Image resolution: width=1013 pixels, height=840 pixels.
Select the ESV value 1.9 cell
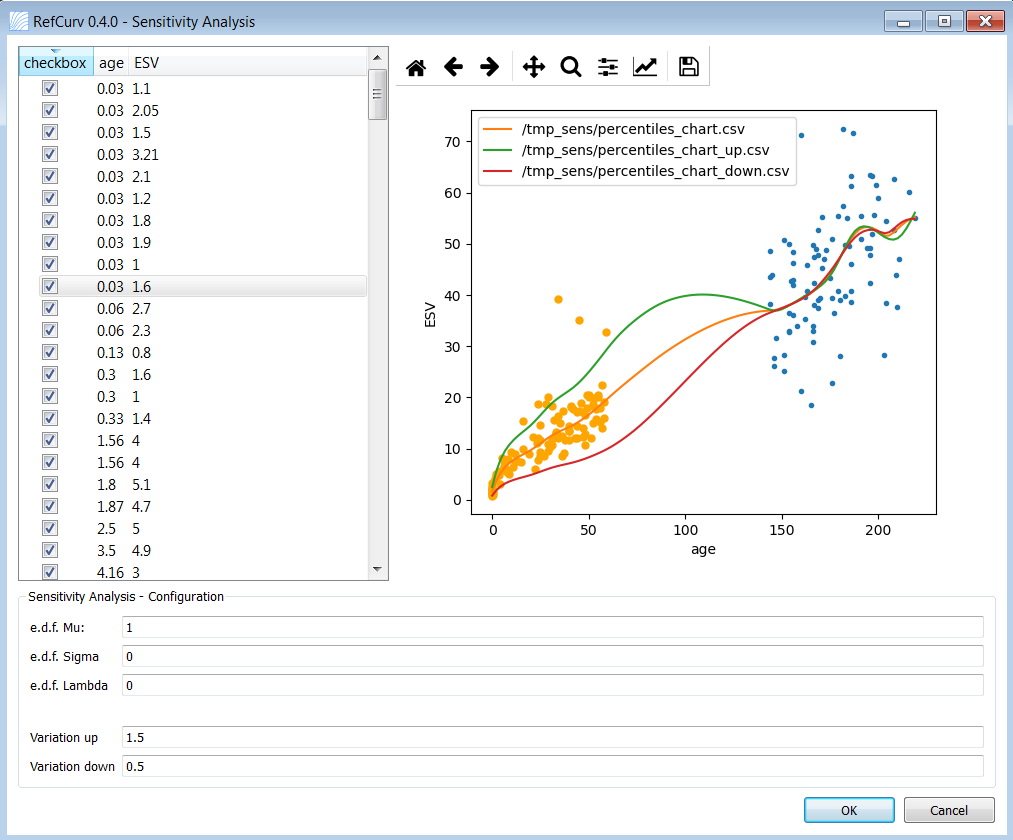coord(141,242)
